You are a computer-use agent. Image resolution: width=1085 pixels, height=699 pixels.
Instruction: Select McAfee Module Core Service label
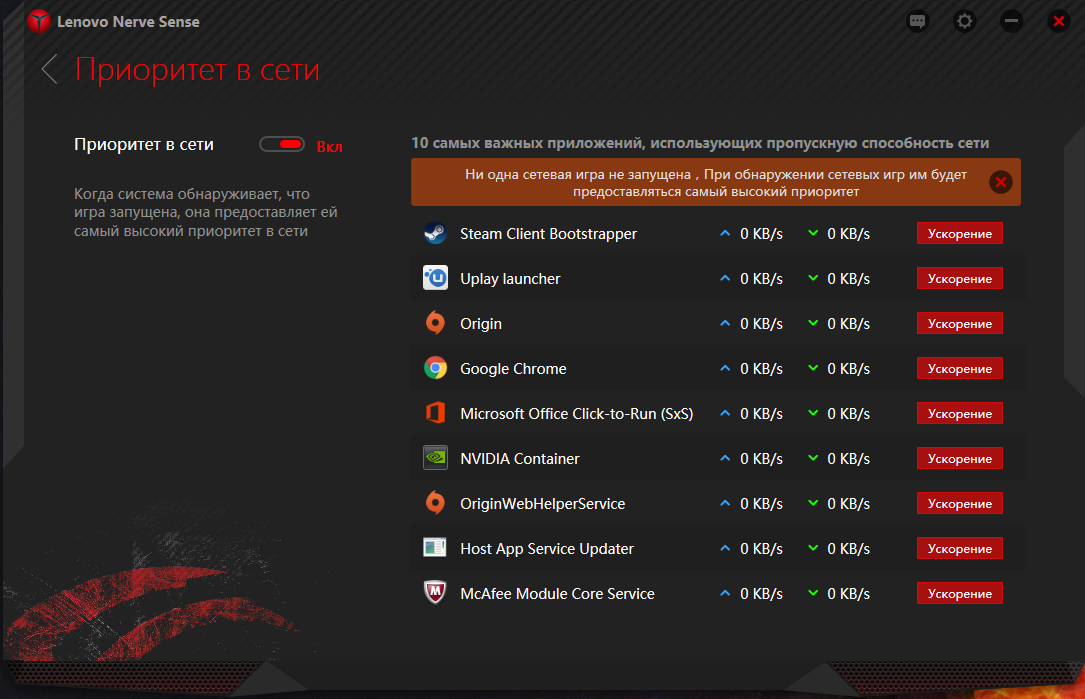[557, 594]
